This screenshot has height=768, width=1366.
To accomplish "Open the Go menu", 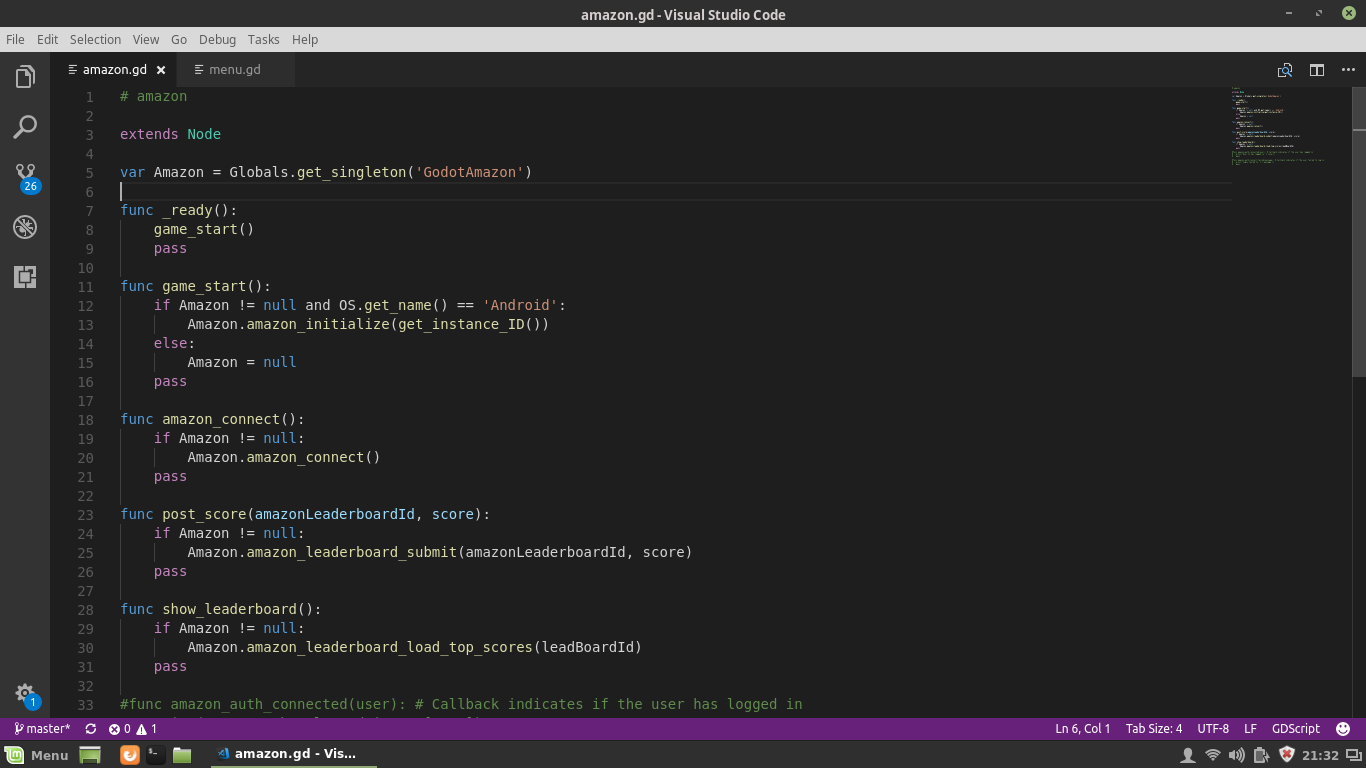I will [179, 39].
